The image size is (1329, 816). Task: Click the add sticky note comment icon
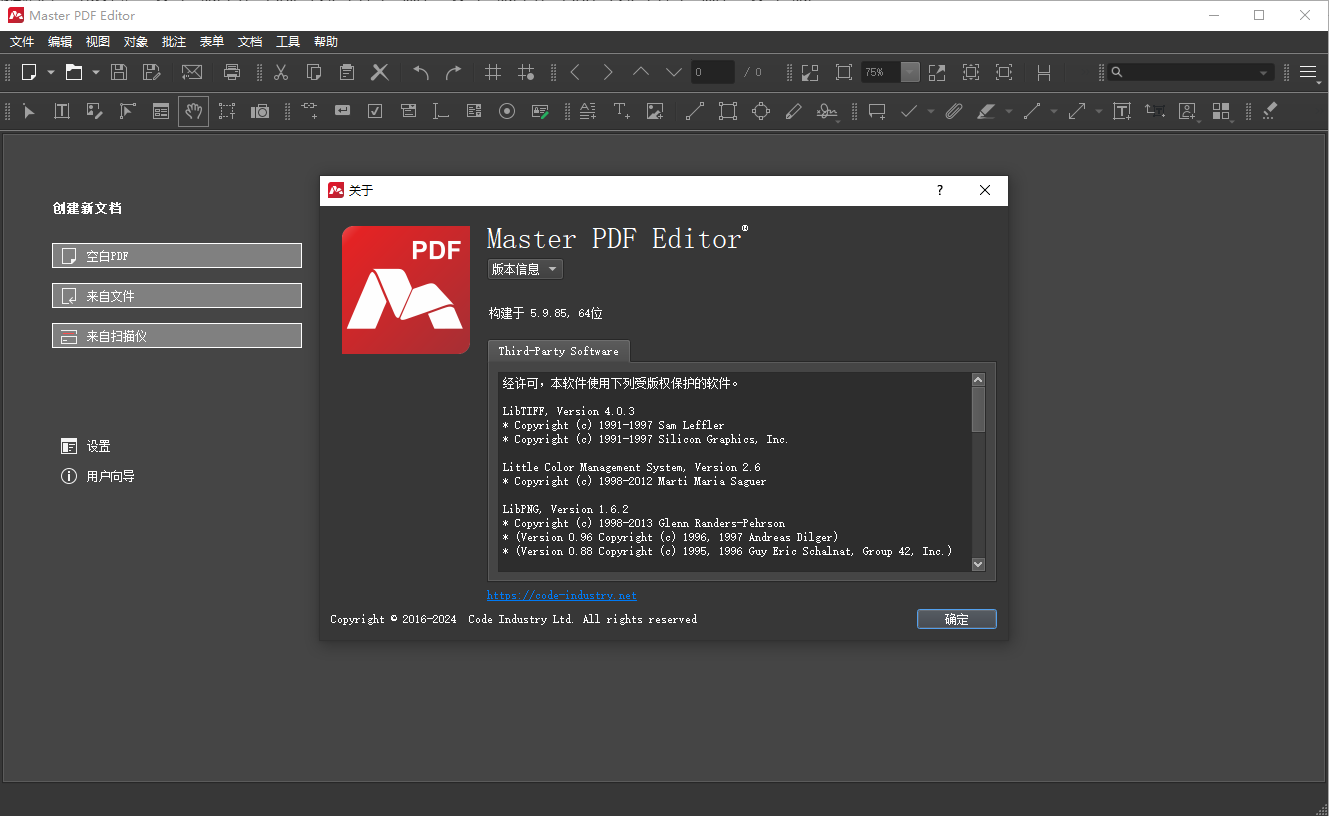coord(877,111)
